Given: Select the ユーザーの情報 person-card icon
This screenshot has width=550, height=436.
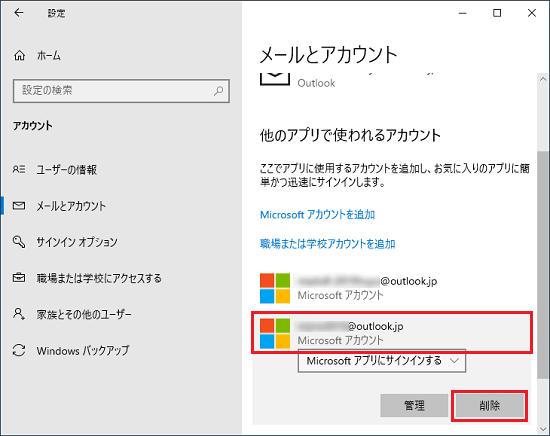Looking at the screenshot, I should pos(19,169).
